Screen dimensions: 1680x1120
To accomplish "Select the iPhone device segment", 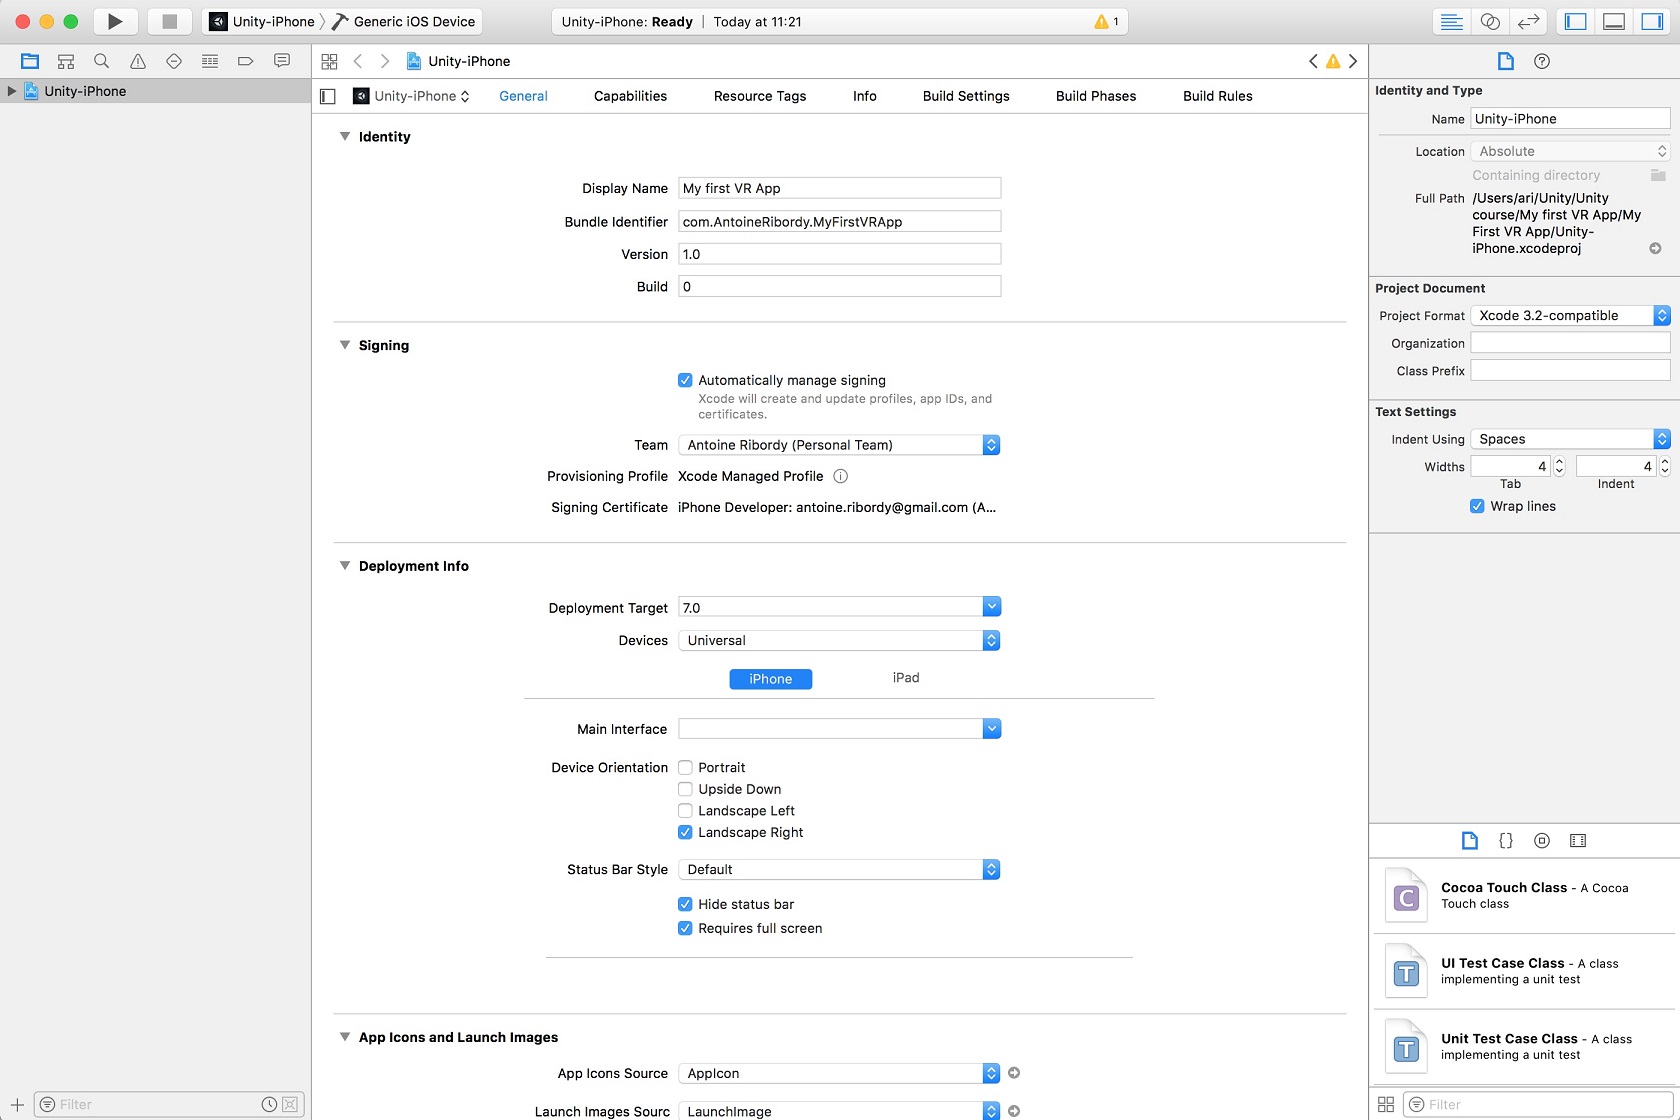I will coord(771,679).
